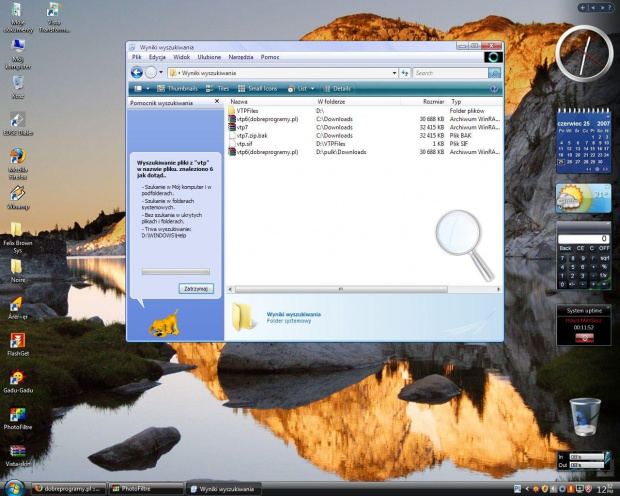The height and width of the screenshot is (496, 620).
Task: Click the search magnifier button
Action: (494, 73)
